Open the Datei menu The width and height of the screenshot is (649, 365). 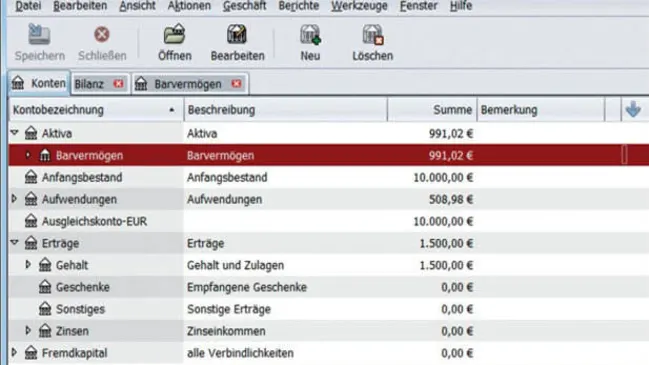(x=28, y=6)
